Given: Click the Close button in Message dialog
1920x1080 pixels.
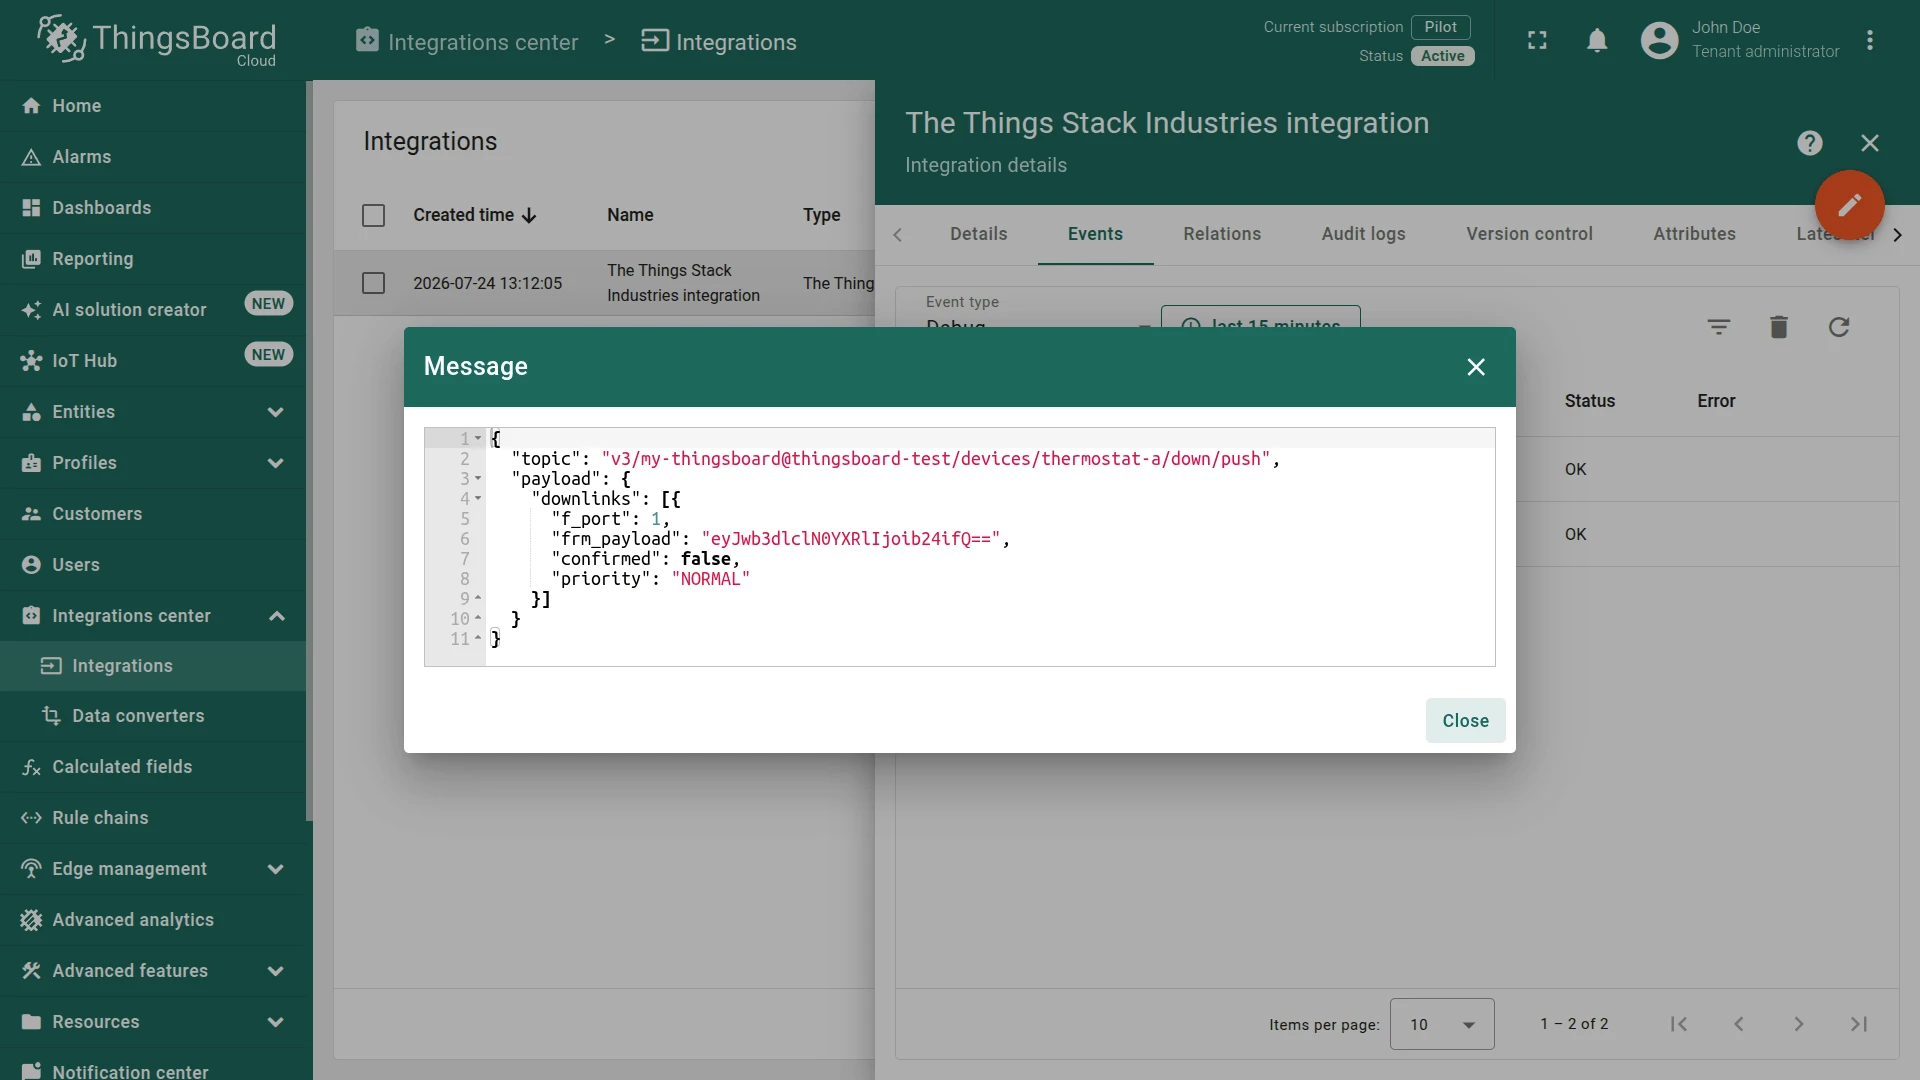Looking at the screenshot, I should 1465,721.
